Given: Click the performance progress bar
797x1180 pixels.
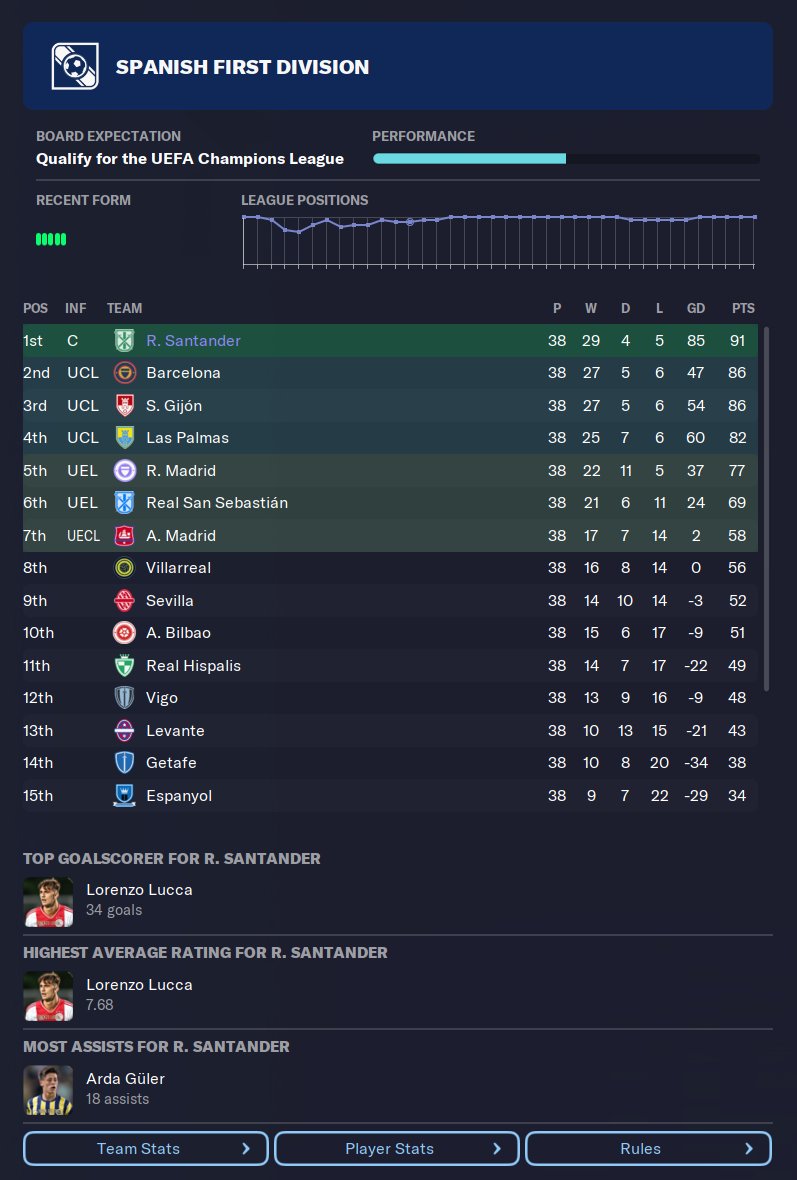Looking at the screenshot, I should (x=566, y=158).
